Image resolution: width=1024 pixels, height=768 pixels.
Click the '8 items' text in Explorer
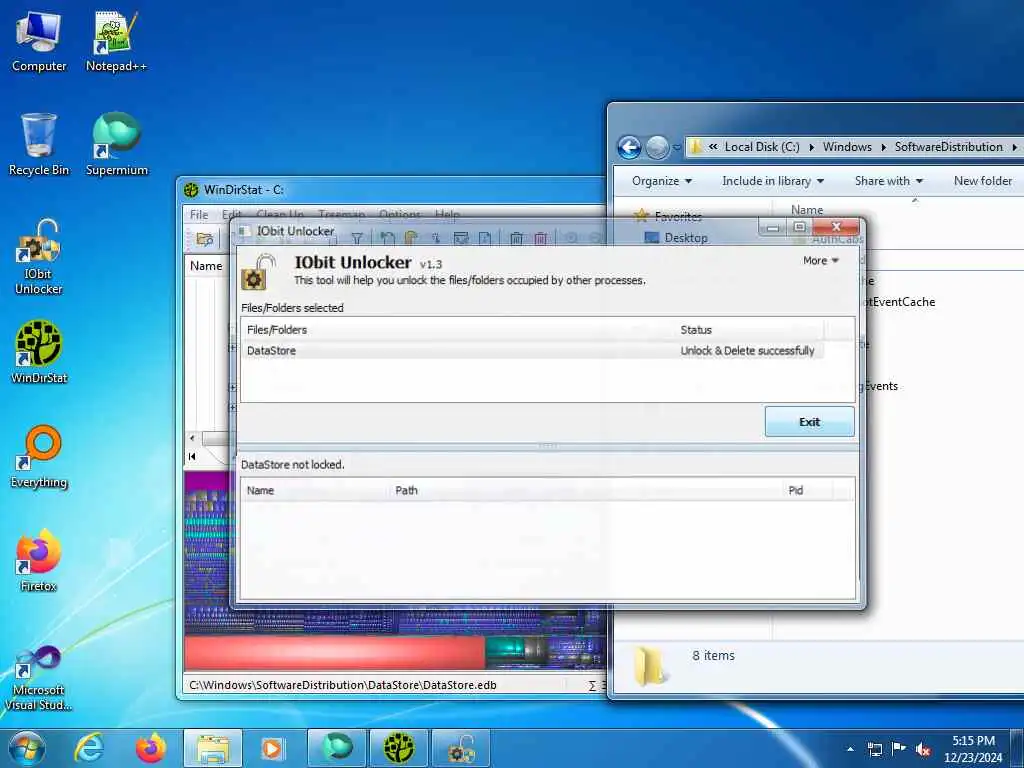[x=713, y=656]
